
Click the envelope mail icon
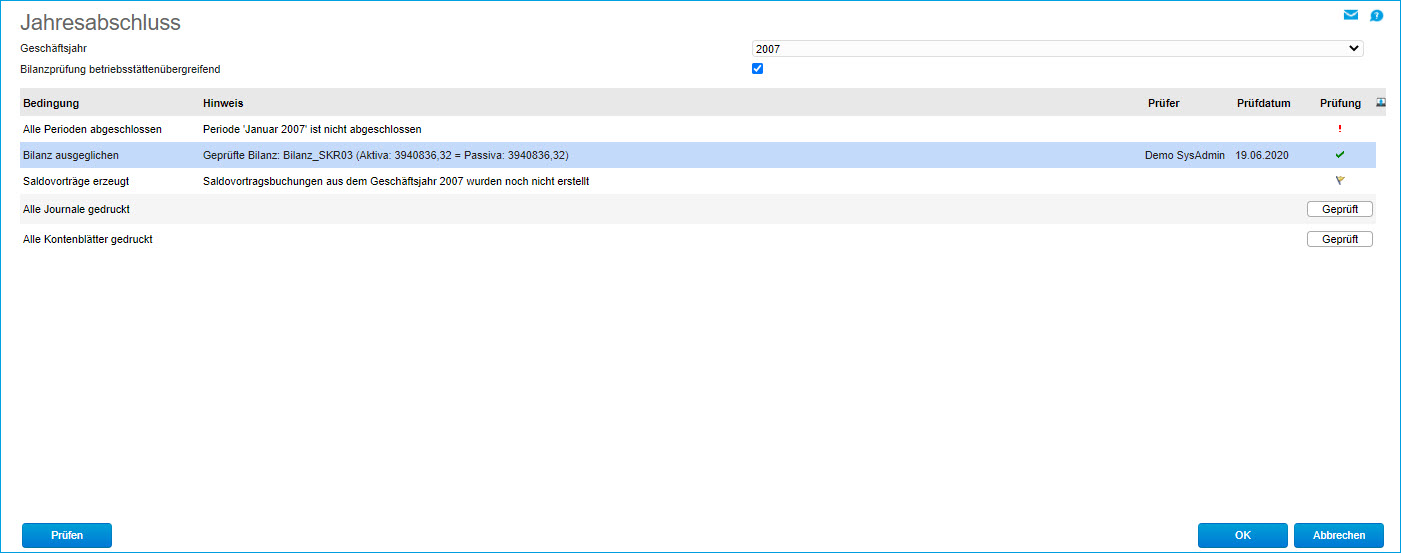click(x=1351, y=16)
